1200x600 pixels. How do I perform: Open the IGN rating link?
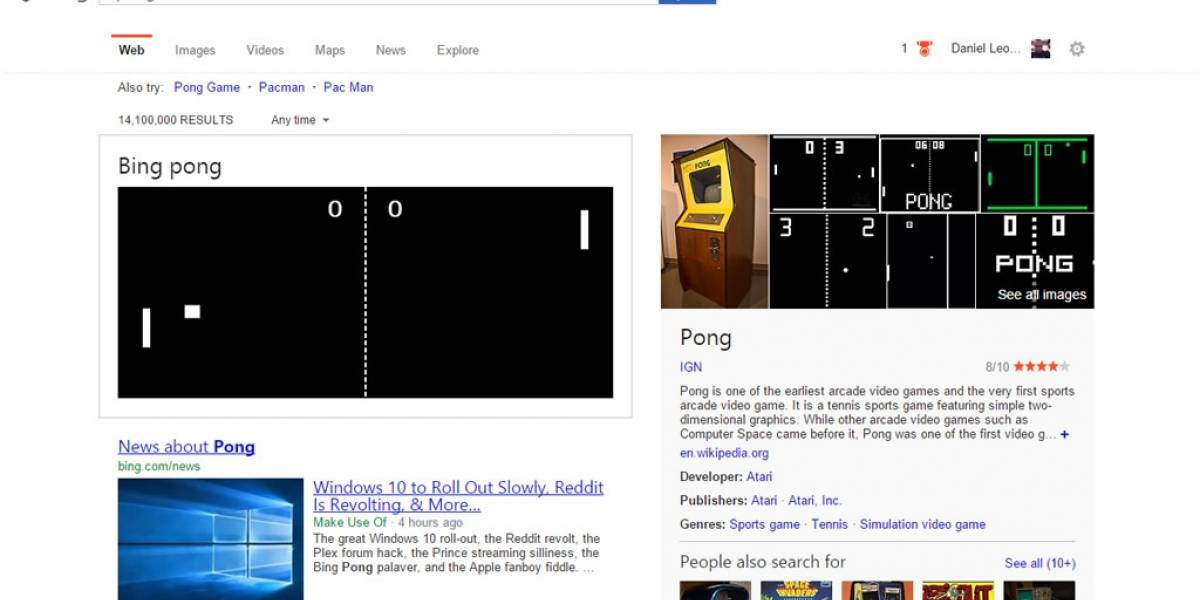[691, 367]
